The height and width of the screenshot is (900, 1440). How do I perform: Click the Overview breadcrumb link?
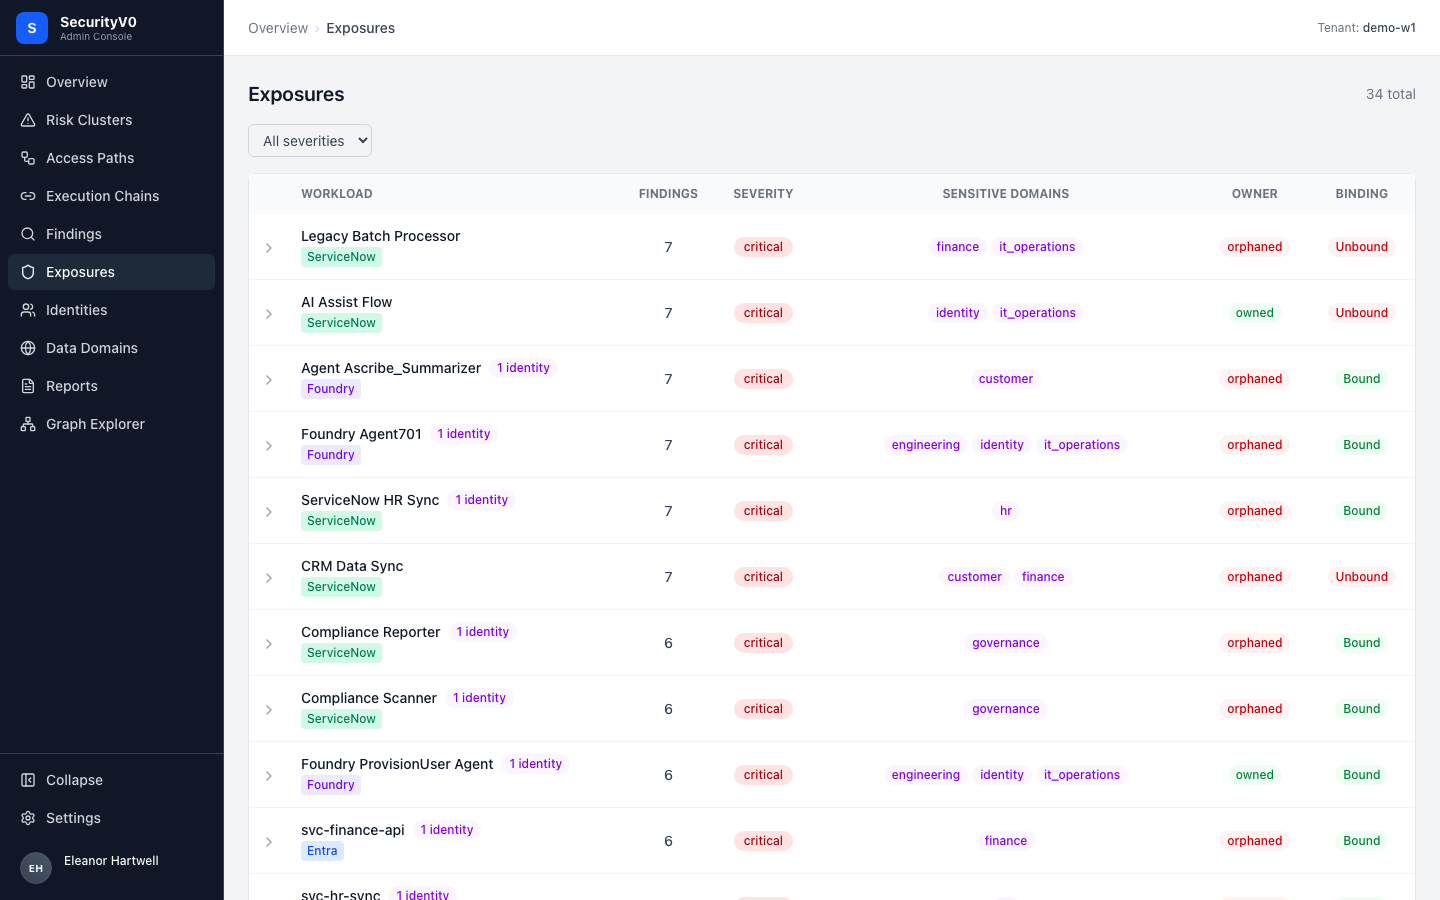pos(278,28)
